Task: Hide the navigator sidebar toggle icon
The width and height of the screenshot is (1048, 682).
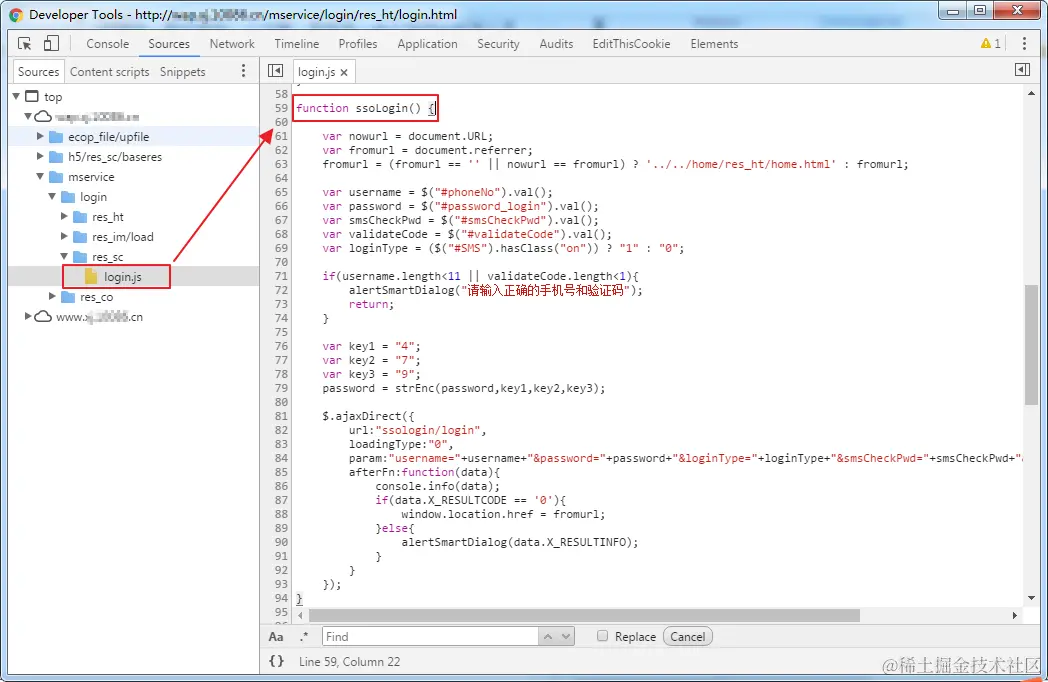Action: pyautogui.click(x=275, y=70)
